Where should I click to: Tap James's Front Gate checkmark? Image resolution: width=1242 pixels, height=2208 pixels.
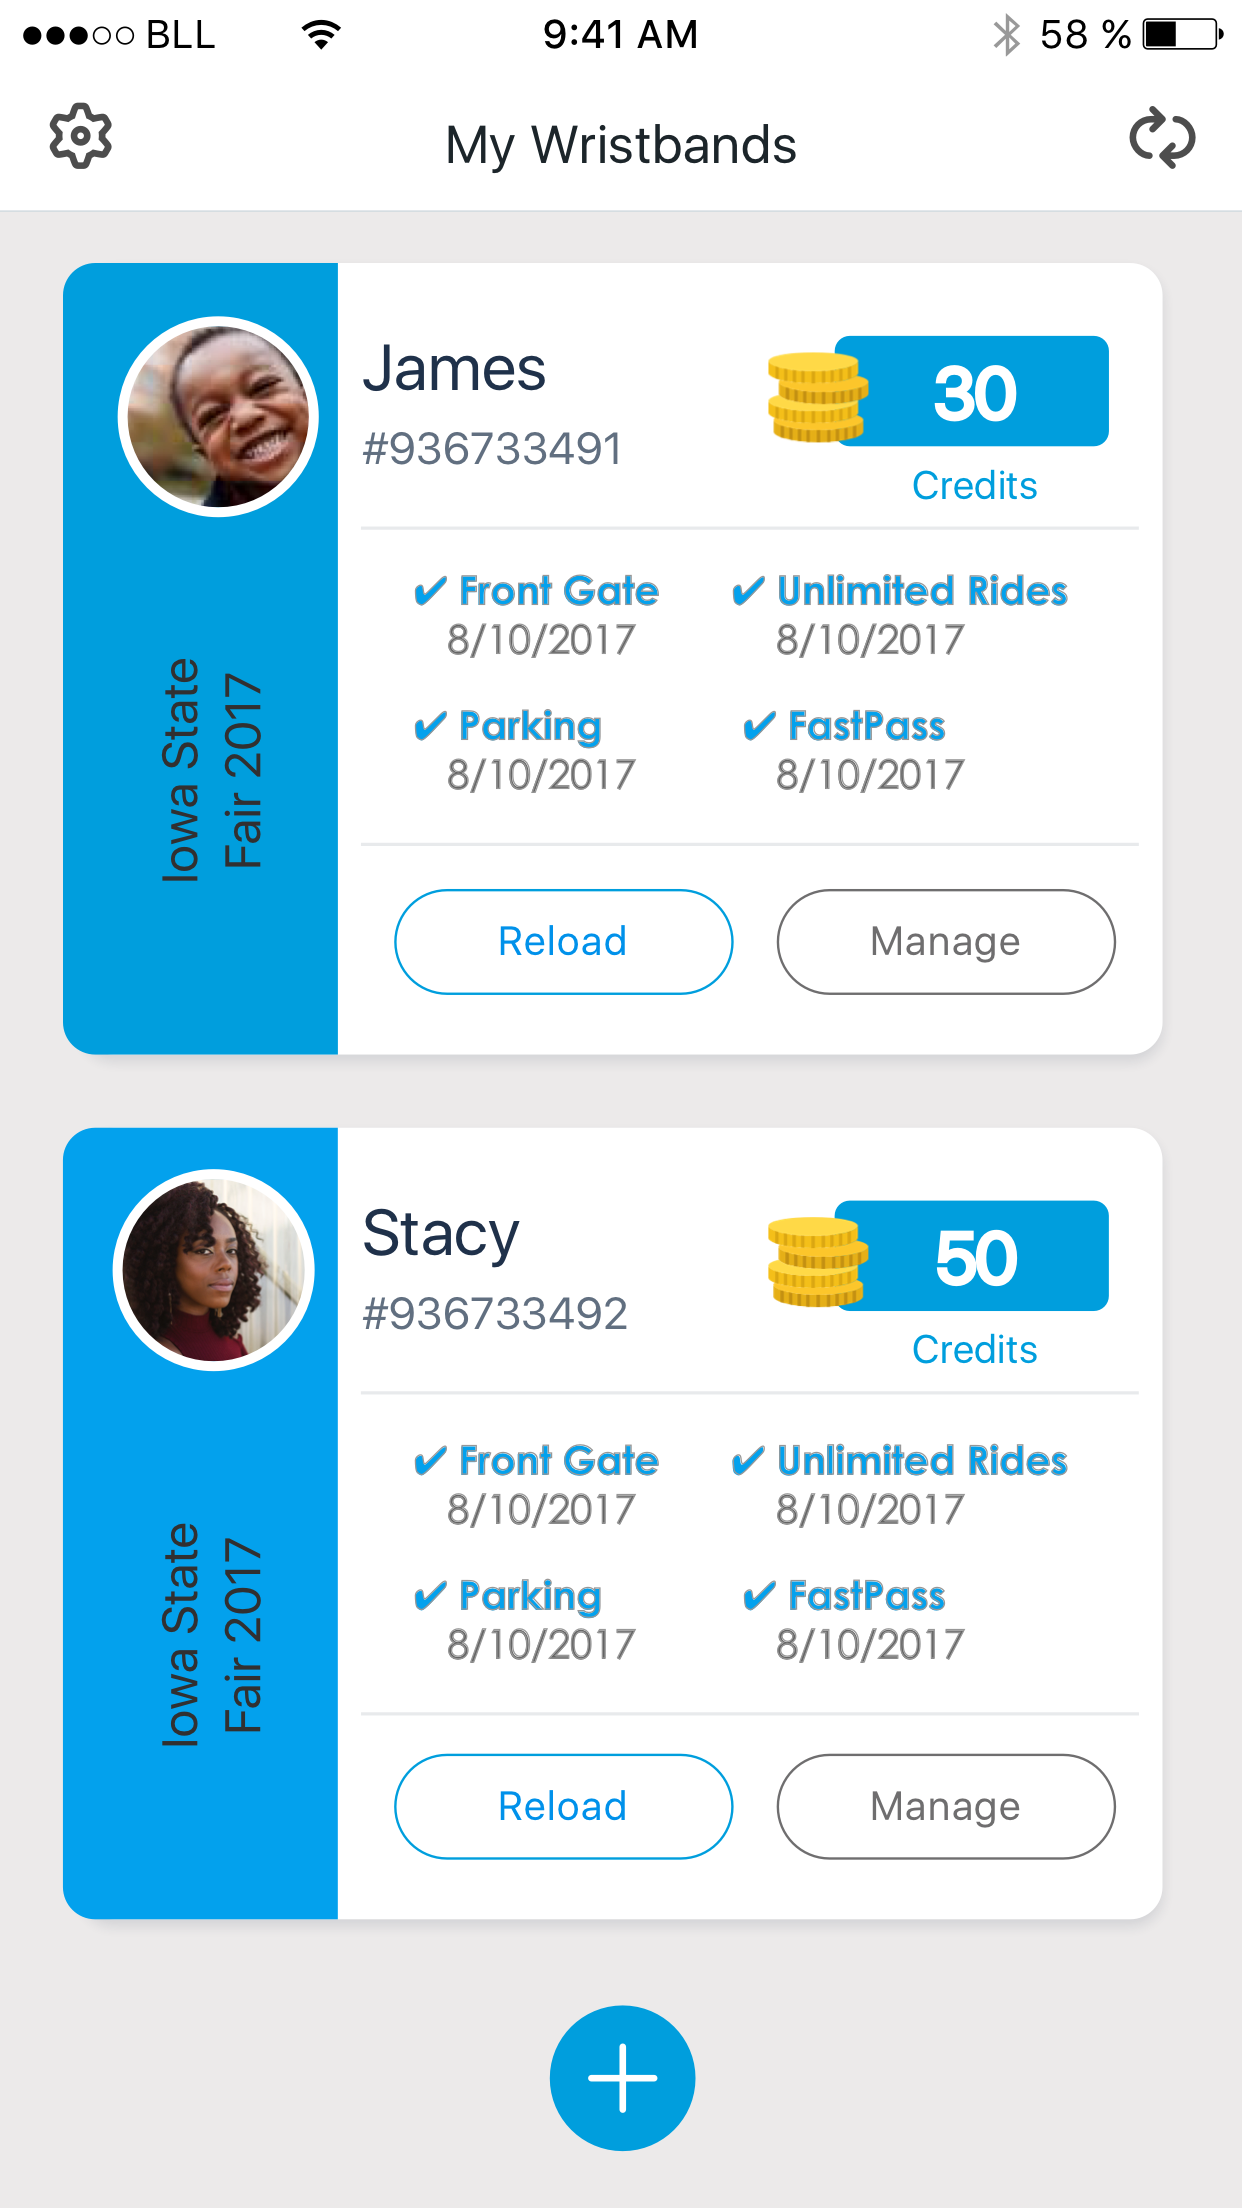(x=430, y=591)
